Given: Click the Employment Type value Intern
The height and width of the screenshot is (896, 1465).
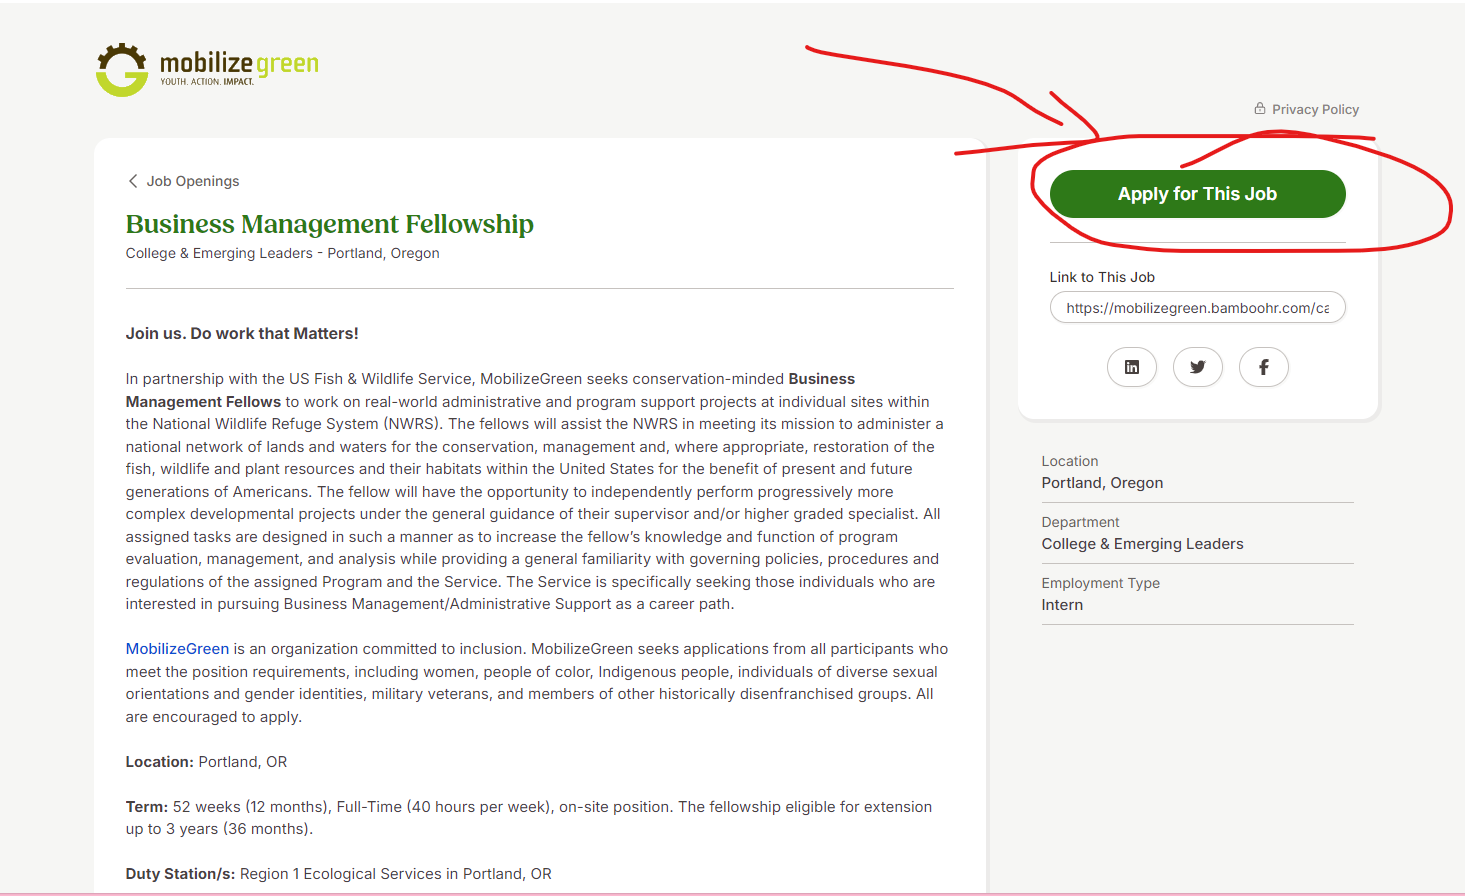Looking at the screenshot, I should (x=1062, y=605).
